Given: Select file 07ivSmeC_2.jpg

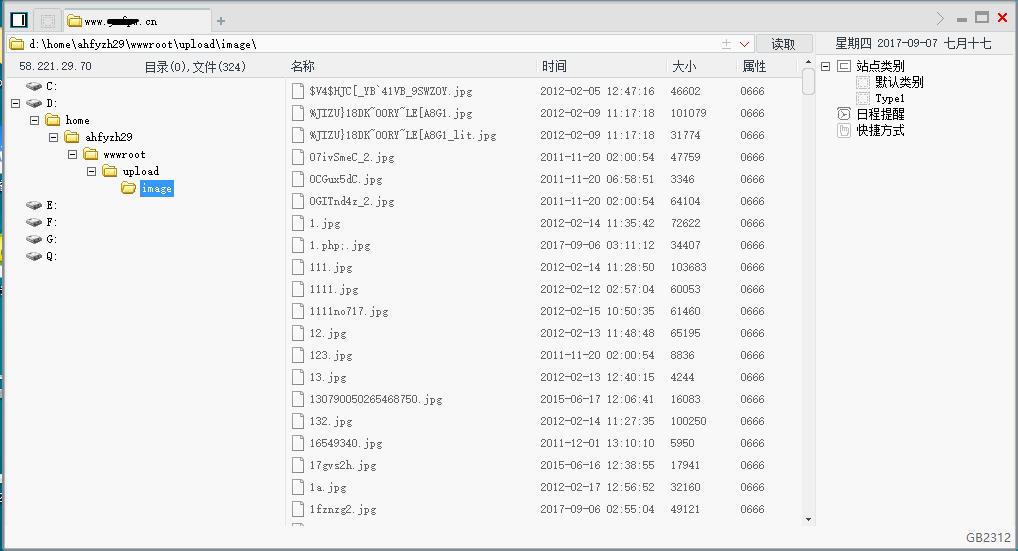Looking at the screenshot, I should 352,157.
